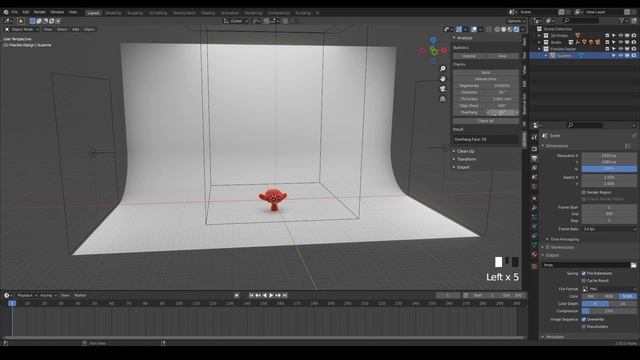Switch to wireframe viewport shading icon
This screenshot has height=360, width=640.
coord(497,29)
